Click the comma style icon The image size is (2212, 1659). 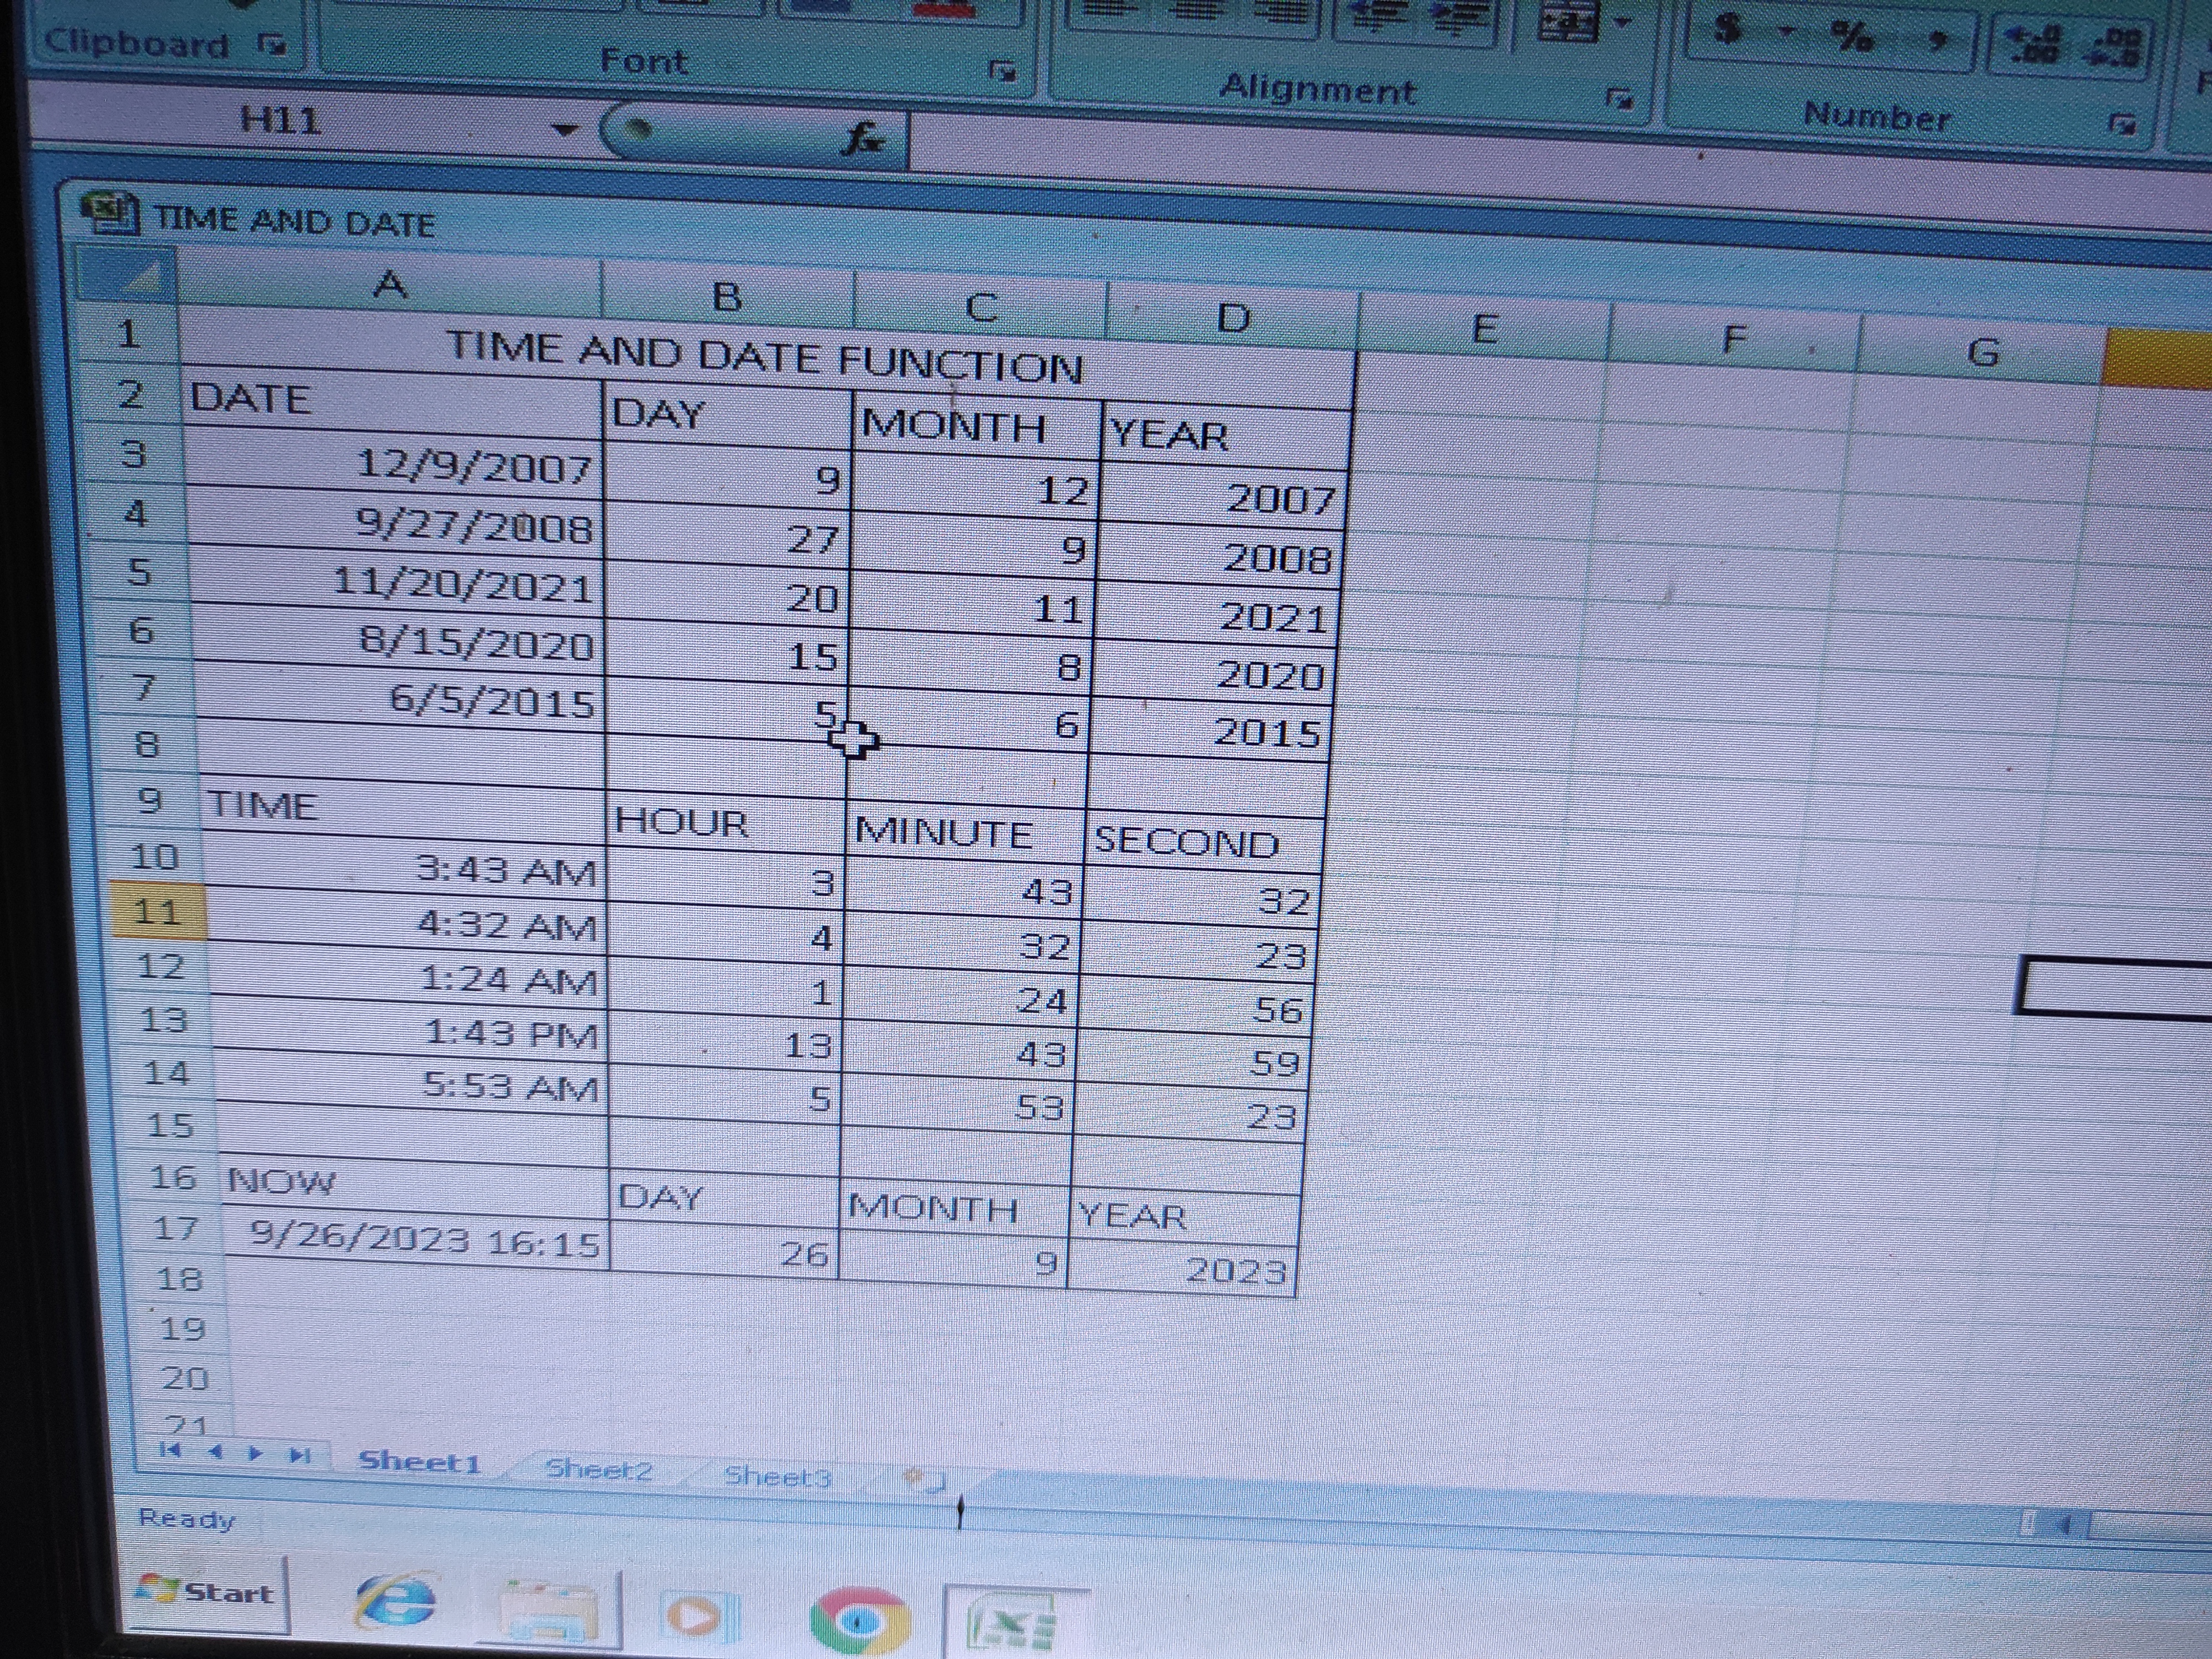[1937, 40]
